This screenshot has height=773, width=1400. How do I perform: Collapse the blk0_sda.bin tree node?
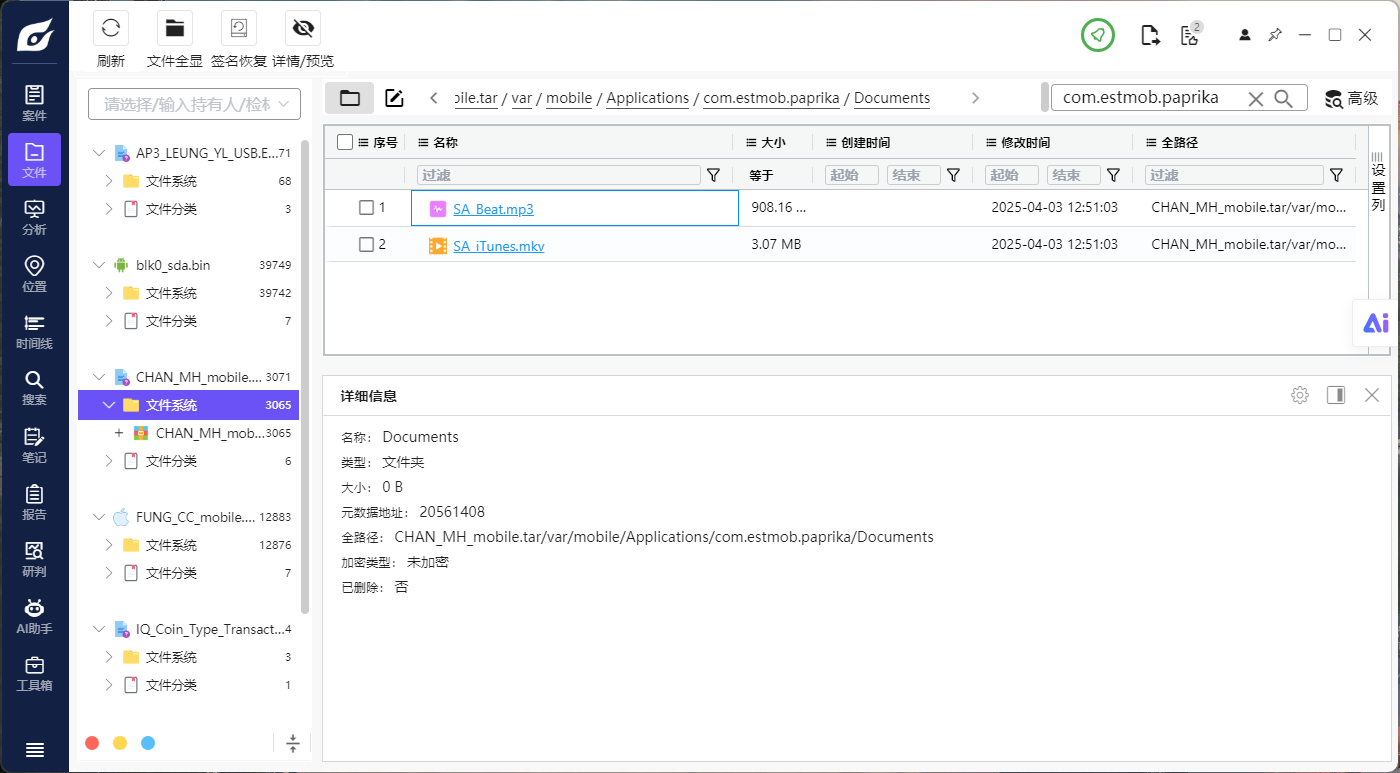98,265
